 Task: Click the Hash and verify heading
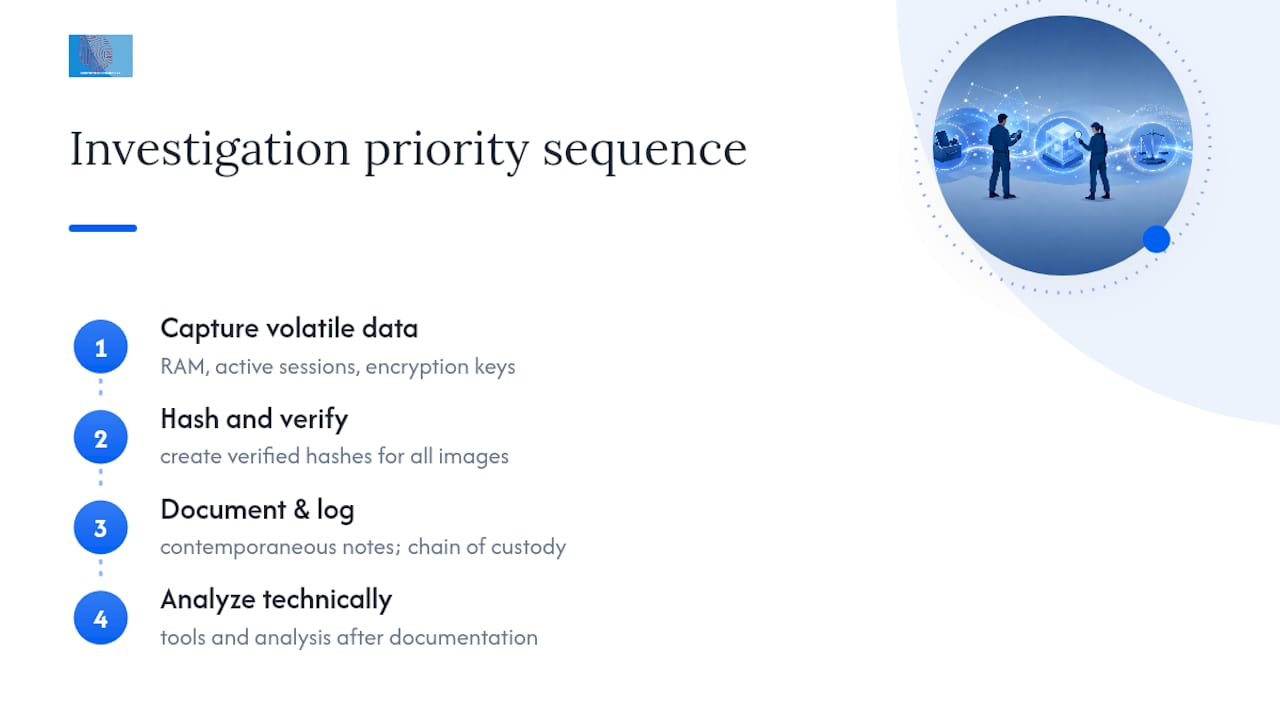tap(254, 418)
